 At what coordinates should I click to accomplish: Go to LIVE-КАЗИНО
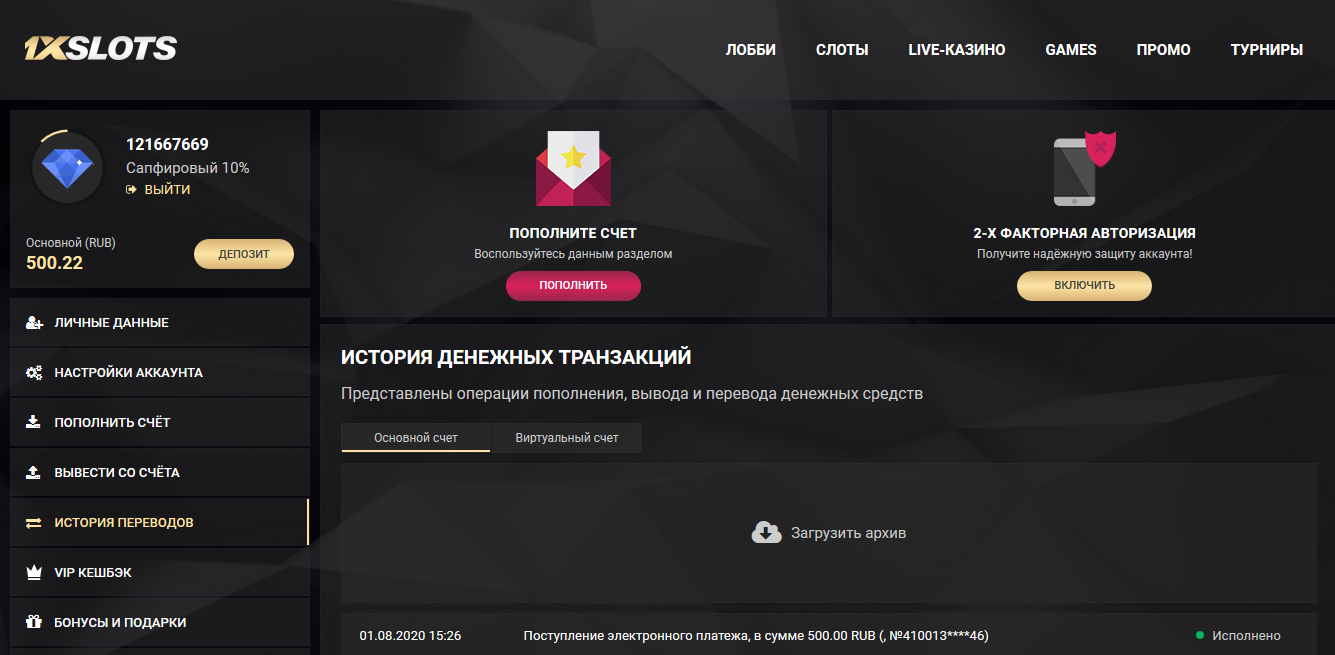[x=957, y=49]
